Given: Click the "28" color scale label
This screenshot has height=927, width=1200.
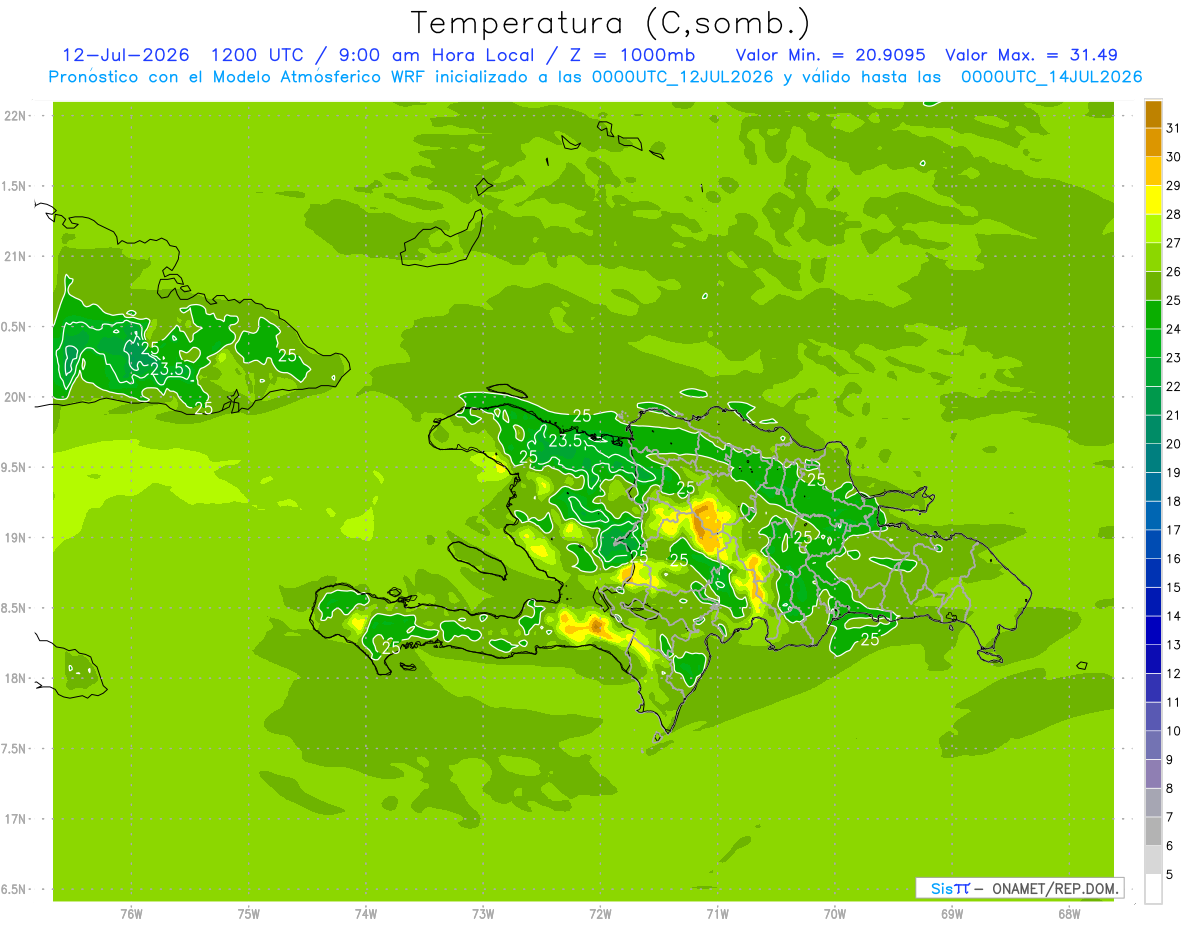Looking at the screenshot, I should (x=1173, y=214).
